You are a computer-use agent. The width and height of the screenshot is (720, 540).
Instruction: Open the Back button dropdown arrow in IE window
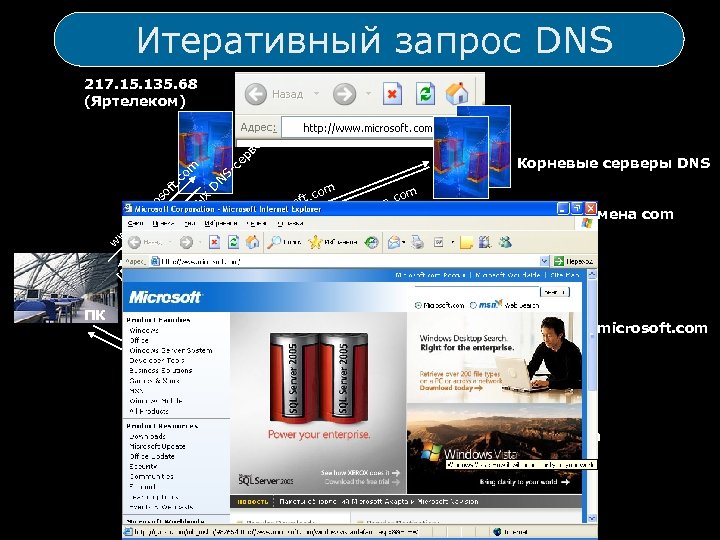click(x=169, y=242)
